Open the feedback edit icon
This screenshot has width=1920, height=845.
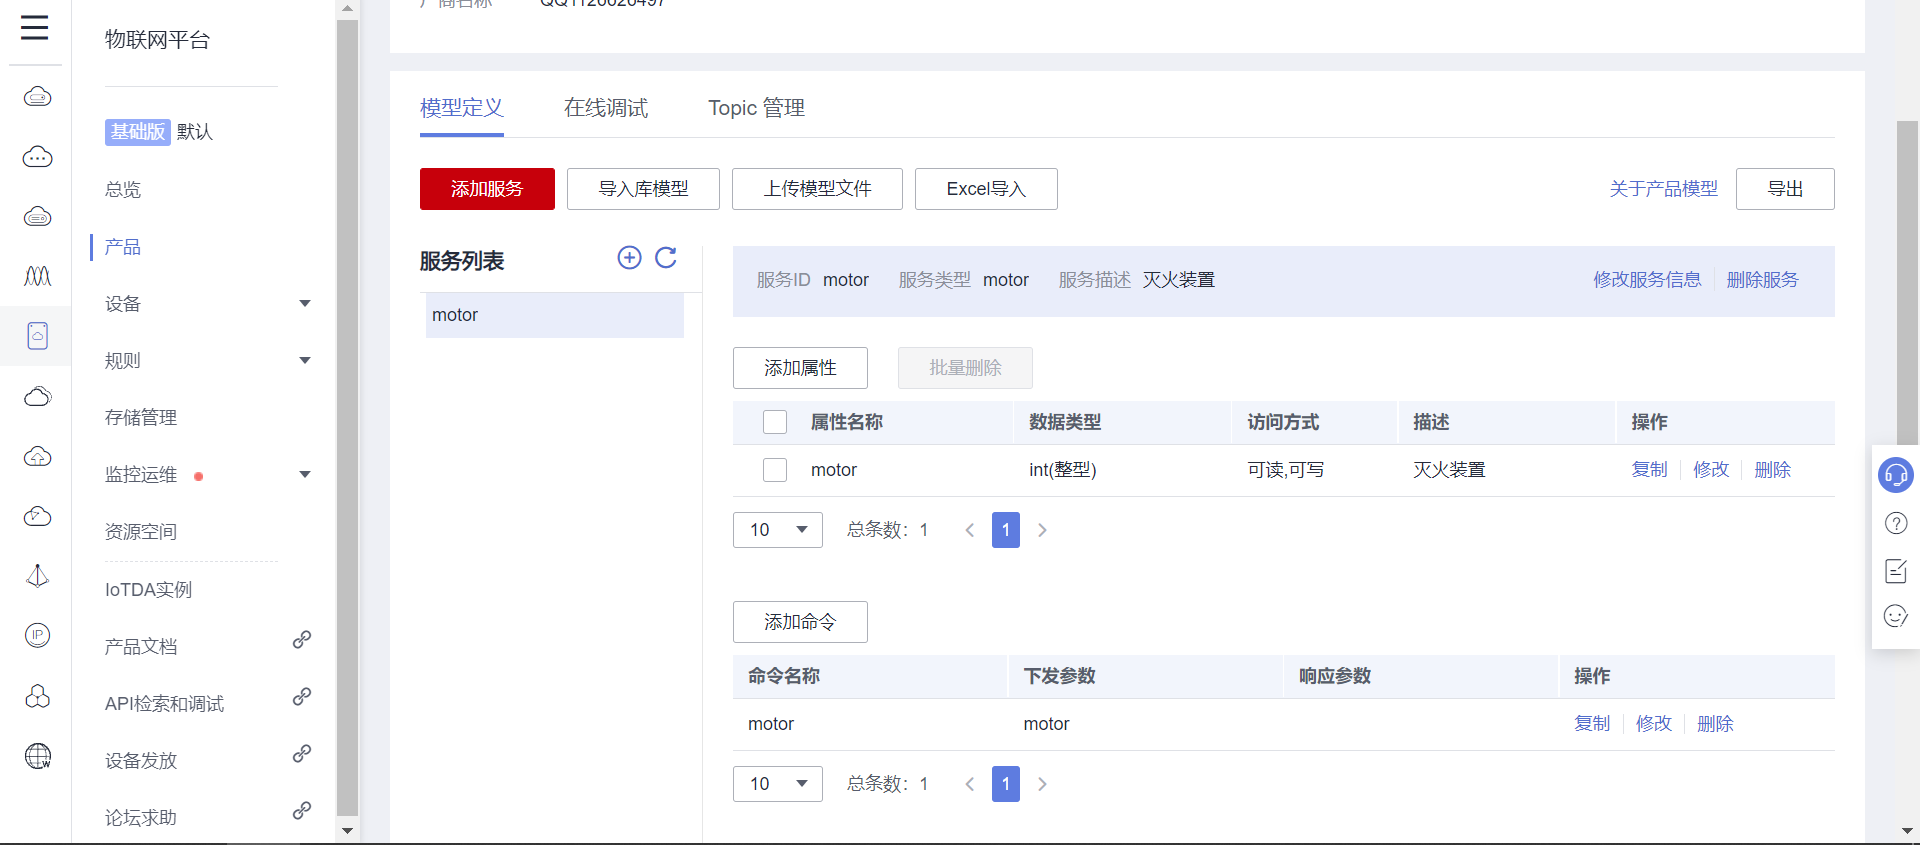tap(1895, 571)
